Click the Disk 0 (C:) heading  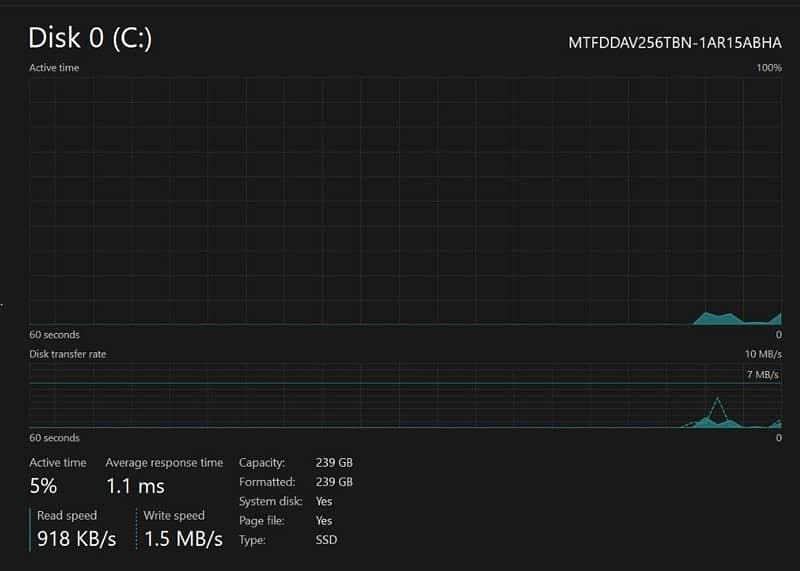[x=90, y=38]
